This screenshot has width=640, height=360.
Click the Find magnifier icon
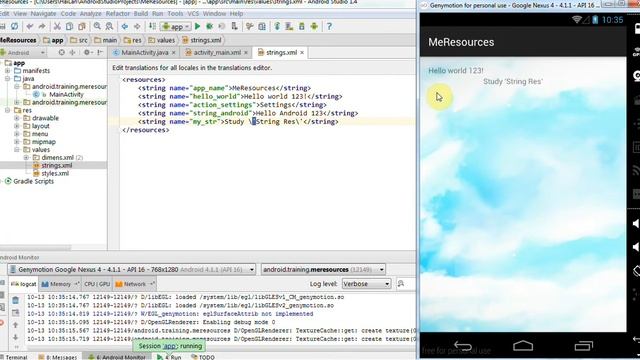[x=97, y=27]
